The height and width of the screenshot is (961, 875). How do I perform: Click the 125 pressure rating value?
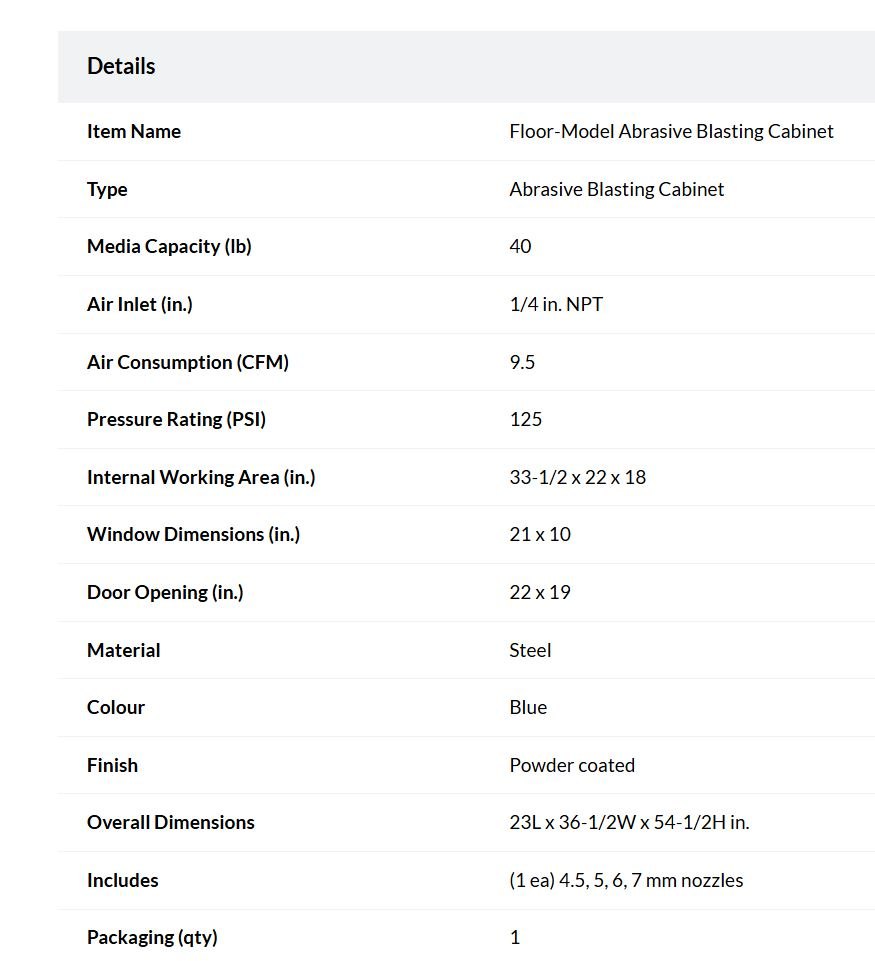click(x=526, y=419)
